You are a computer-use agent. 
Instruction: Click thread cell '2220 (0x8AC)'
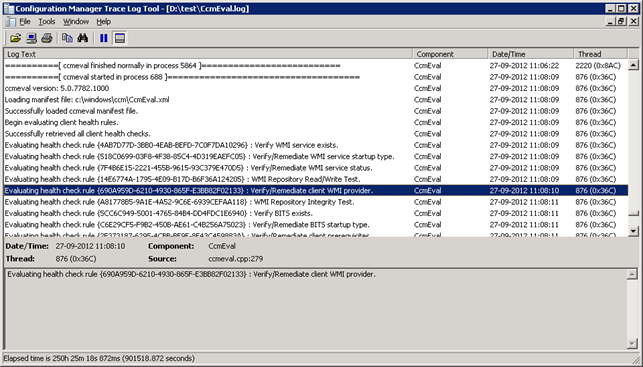click(598, 66)
